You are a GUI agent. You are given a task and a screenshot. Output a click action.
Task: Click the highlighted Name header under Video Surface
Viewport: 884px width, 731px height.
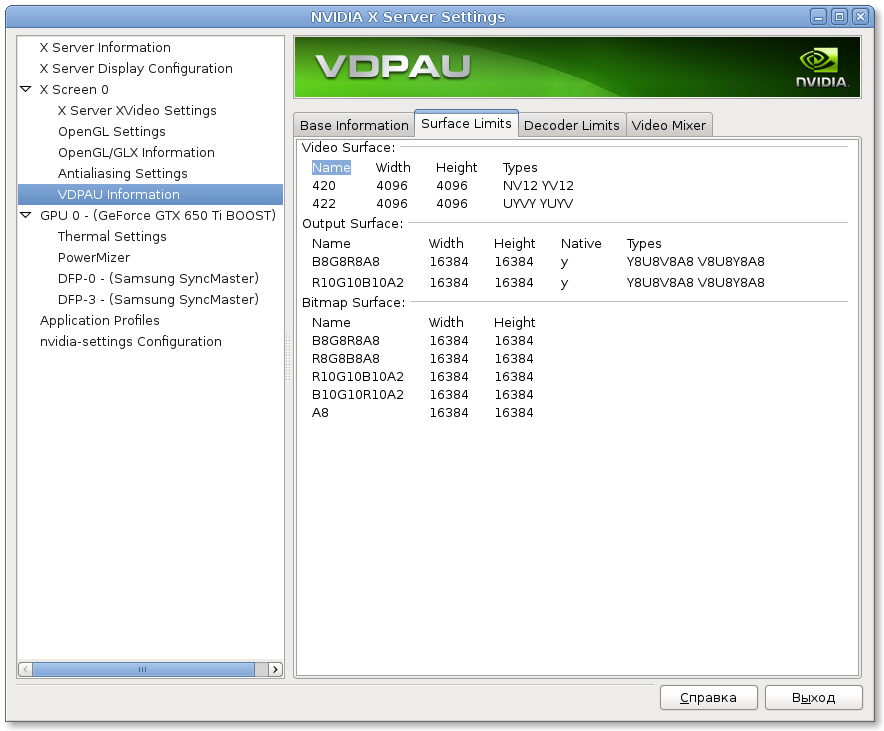point(332,167)
